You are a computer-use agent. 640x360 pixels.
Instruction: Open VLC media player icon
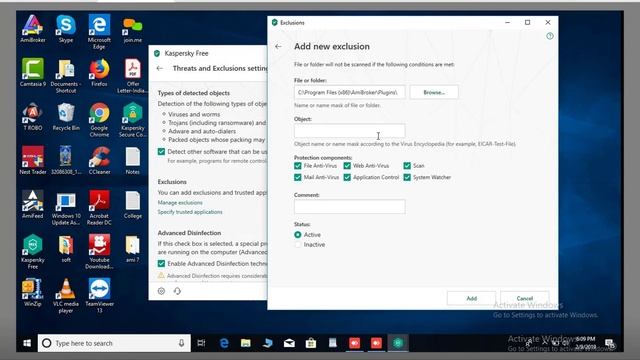click(66, 296)
